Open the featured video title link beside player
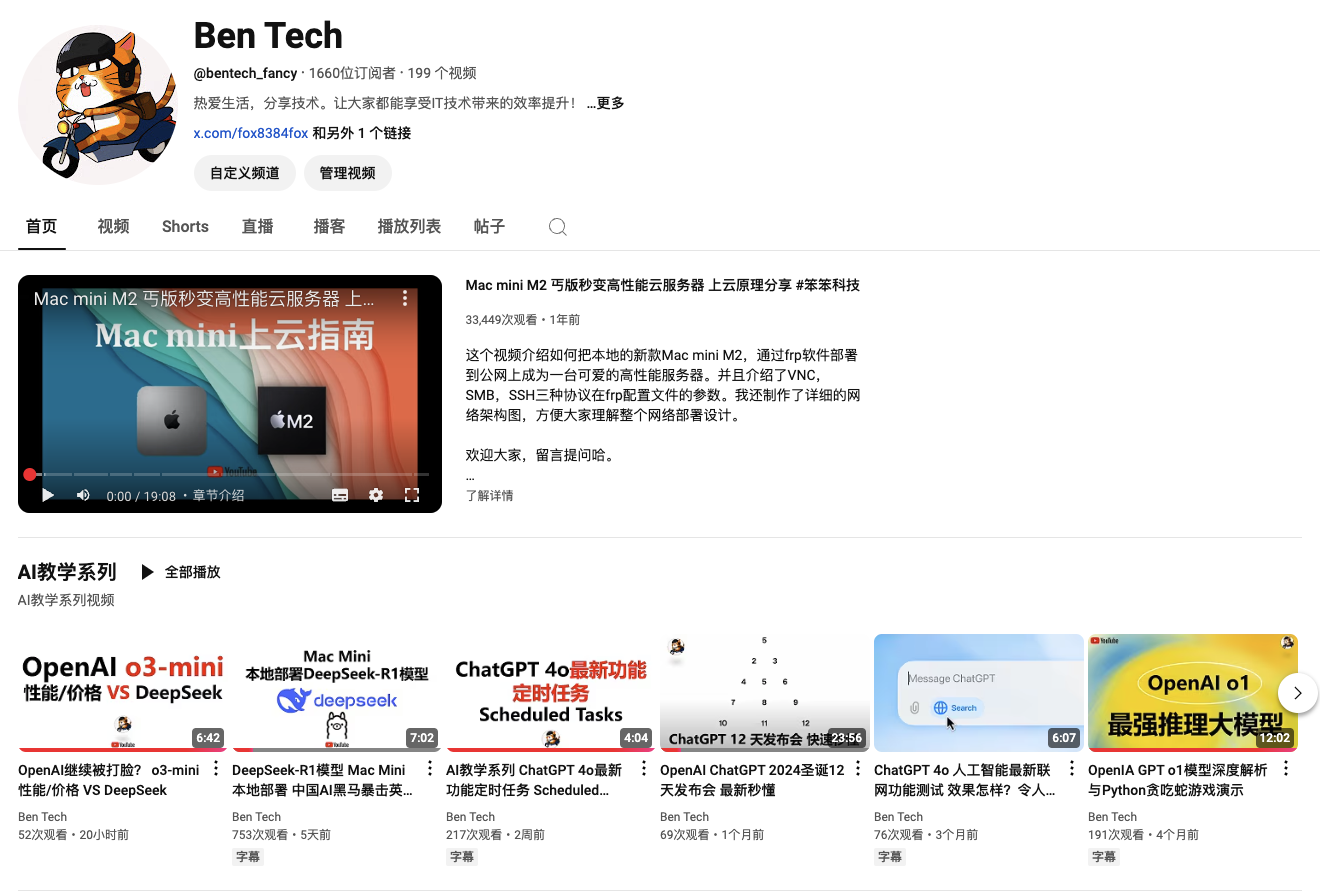The height and width of the screenshot is (894, 1320). [x=663, y=285]
